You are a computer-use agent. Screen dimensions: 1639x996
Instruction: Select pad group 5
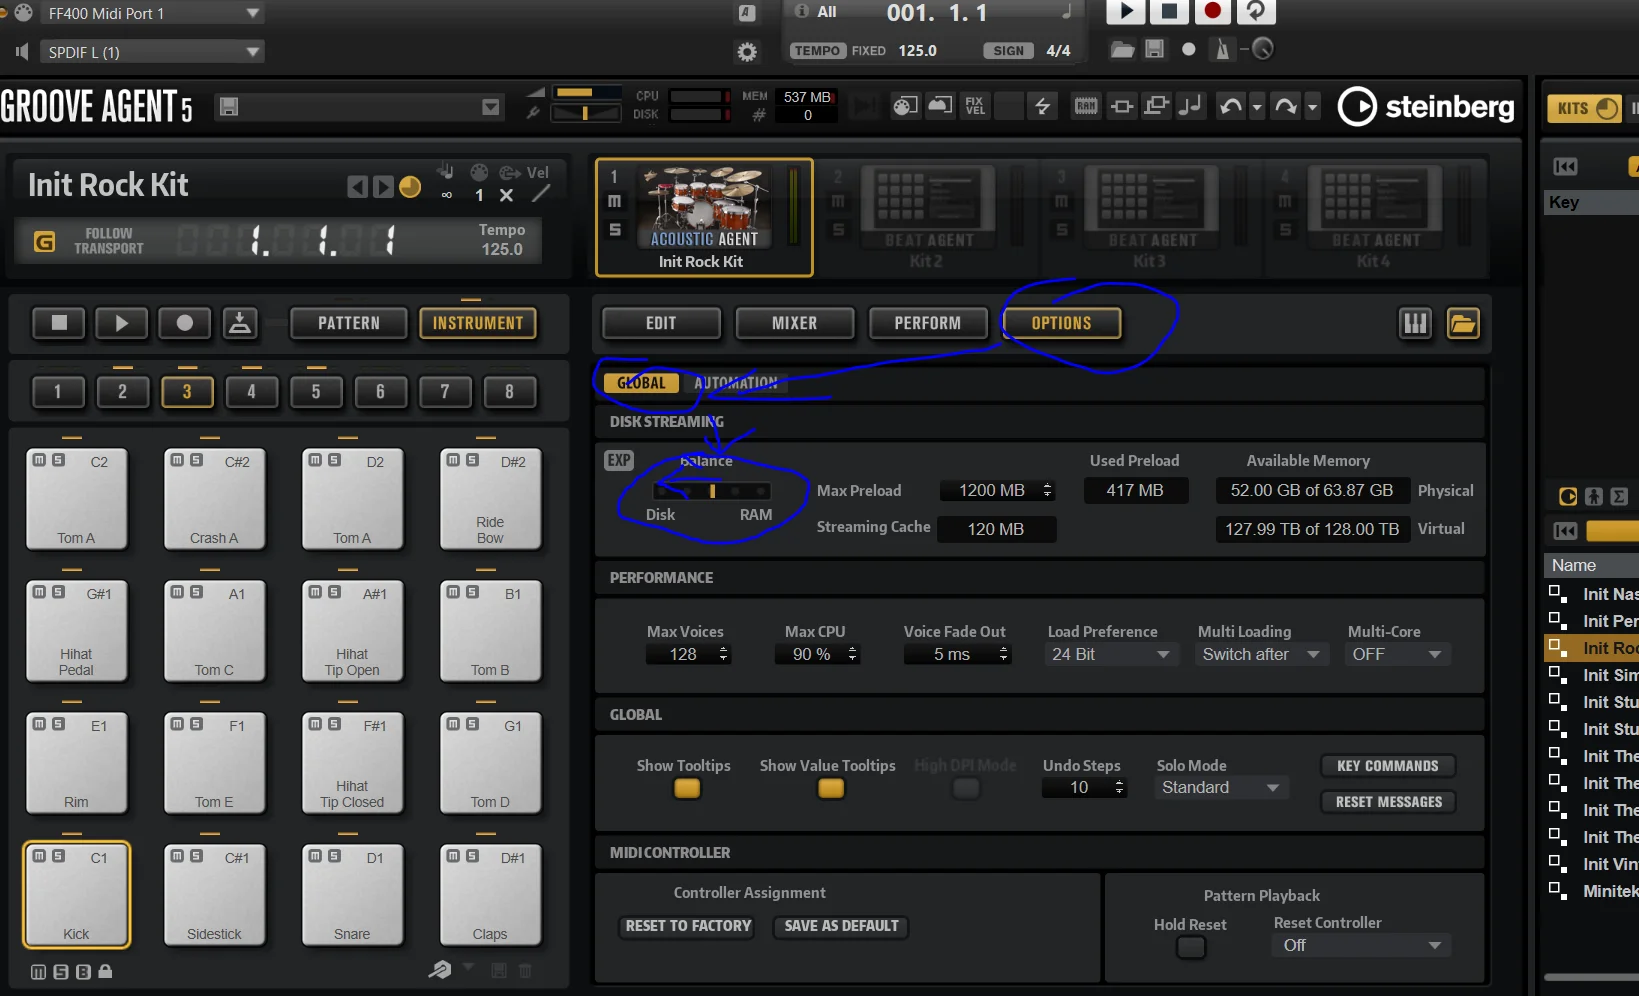pos(316,392)
